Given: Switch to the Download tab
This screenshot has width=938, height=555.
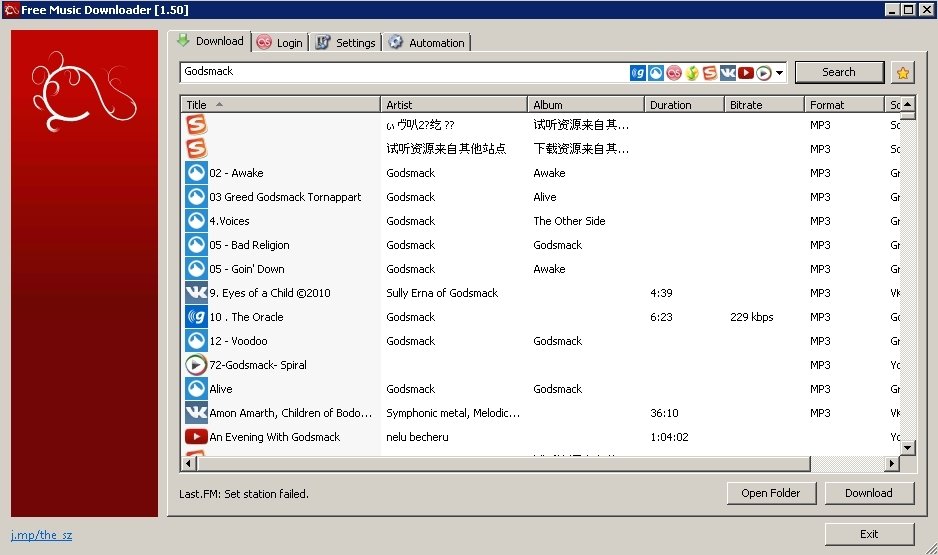Looking at the screenshot, I should pyautogui.click(x=210, y=41).
